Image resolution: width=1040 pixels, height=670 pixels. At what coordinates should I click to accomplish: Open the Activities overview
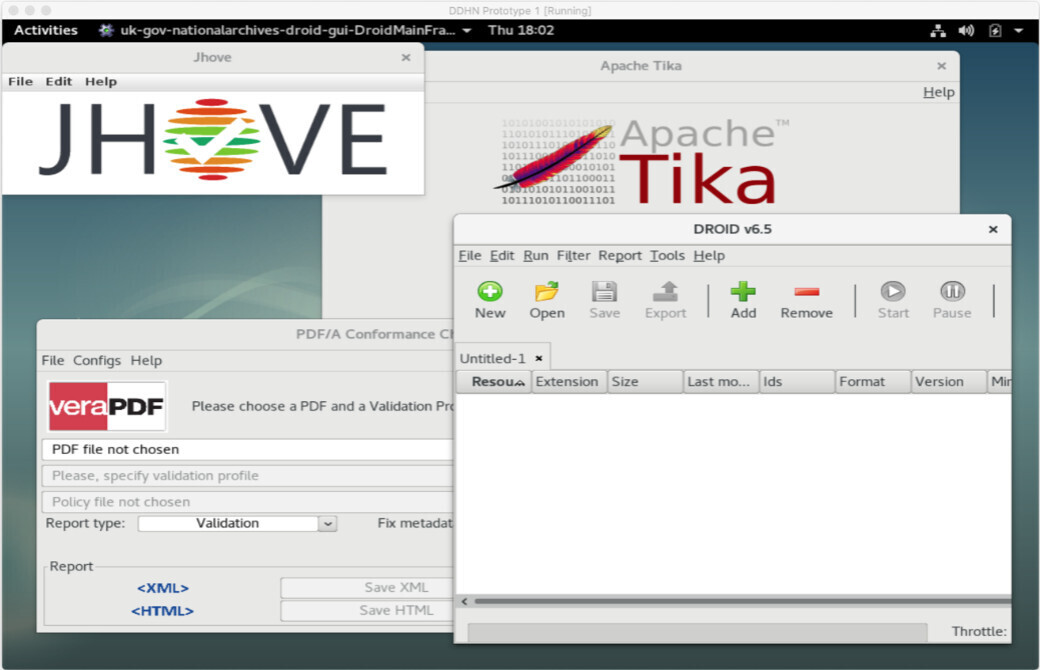(45, 30)
